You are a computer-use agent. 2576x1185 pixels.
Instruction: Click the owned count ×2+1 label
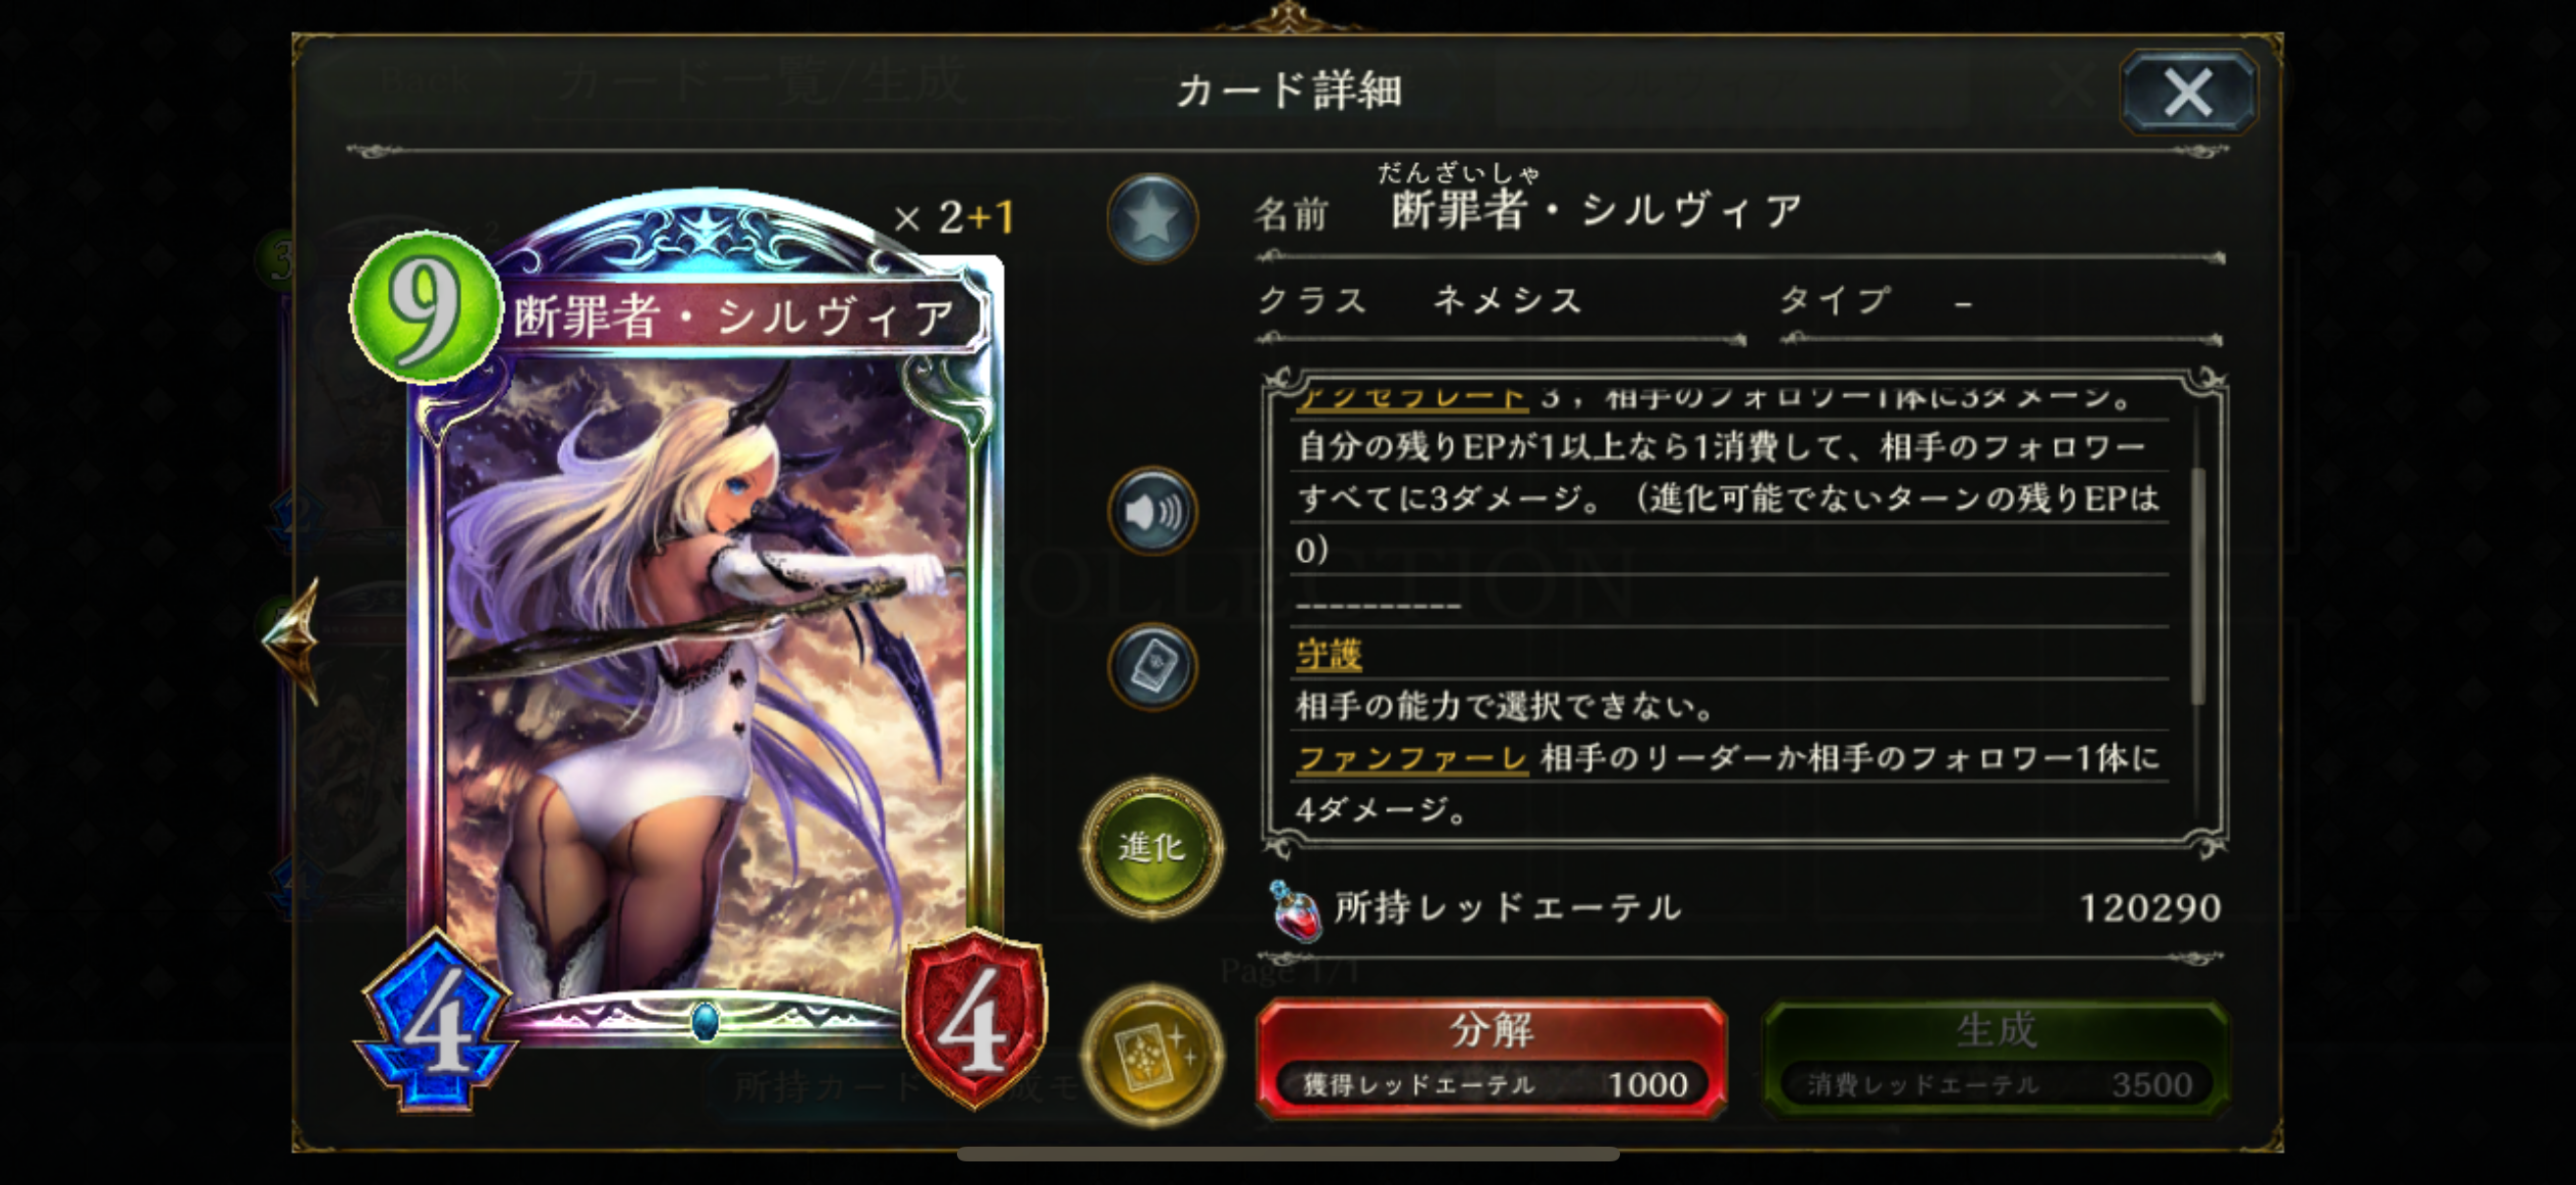tap(953, 217)
